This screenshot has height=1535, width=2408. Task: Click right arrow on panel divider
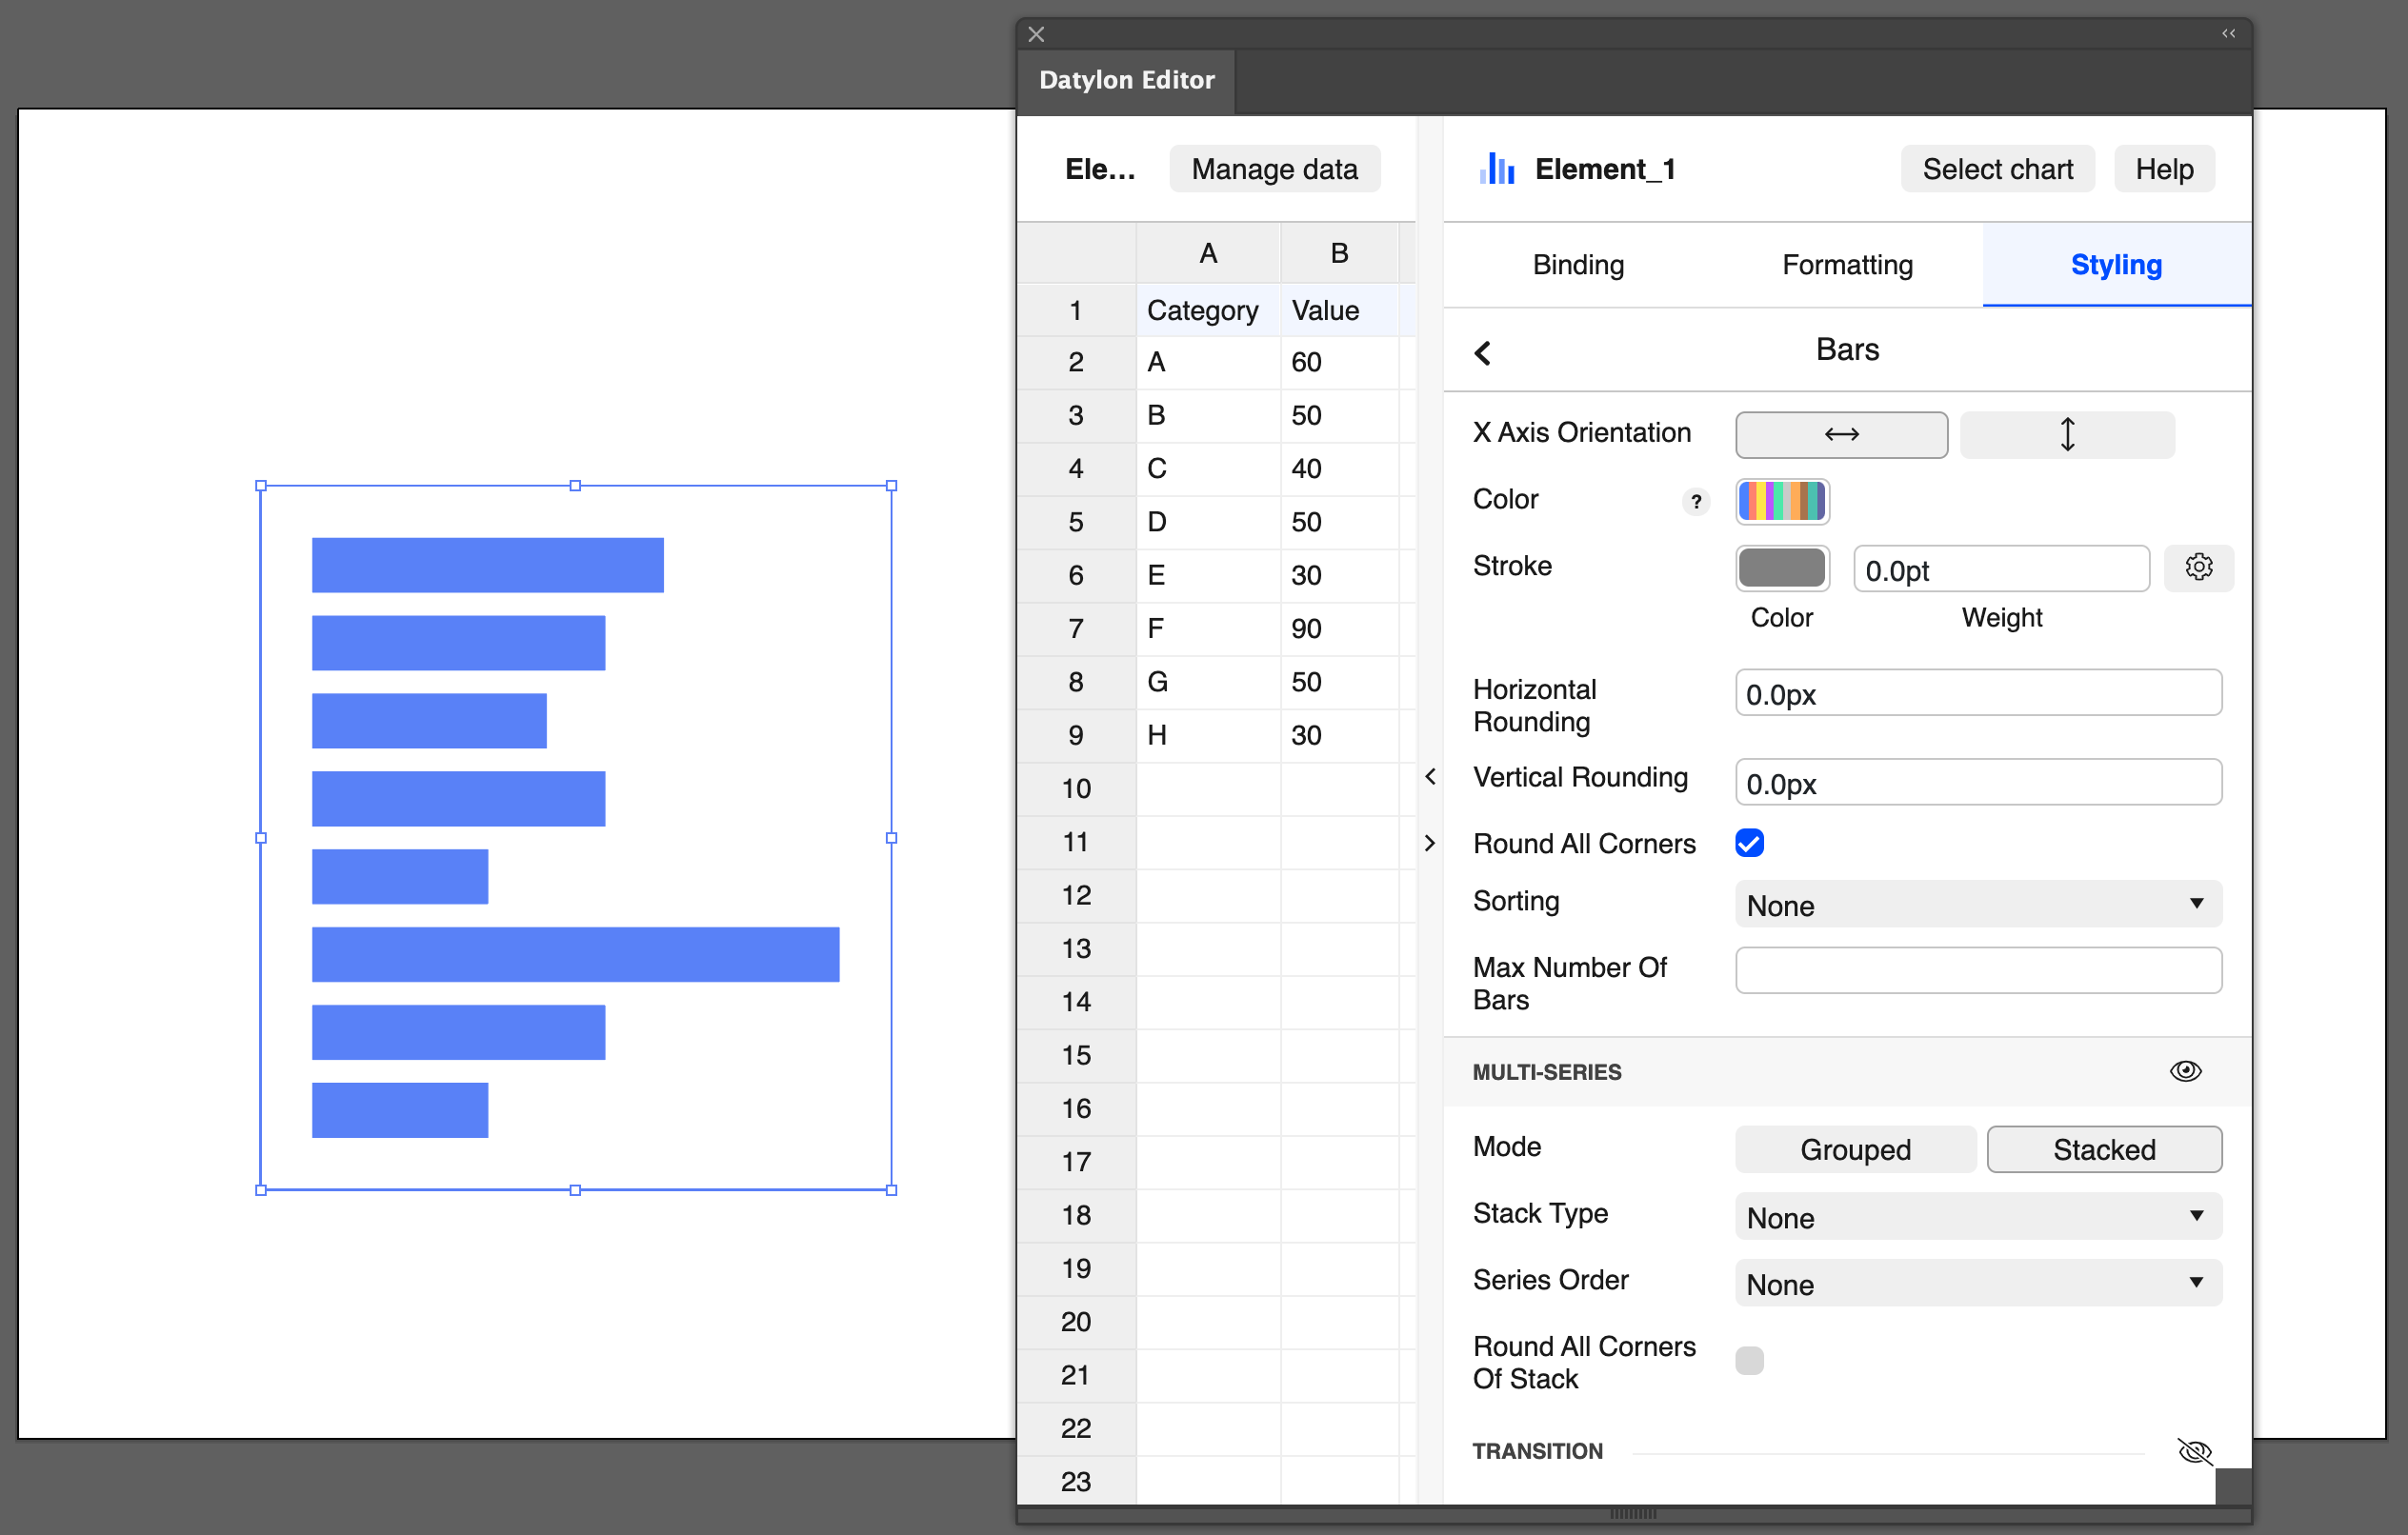coord(1430,843)
